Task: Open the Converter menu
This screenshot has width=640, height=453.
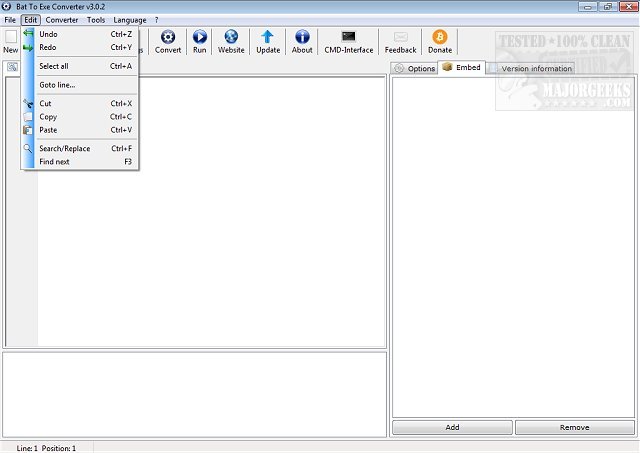Action: pos(62,20)
